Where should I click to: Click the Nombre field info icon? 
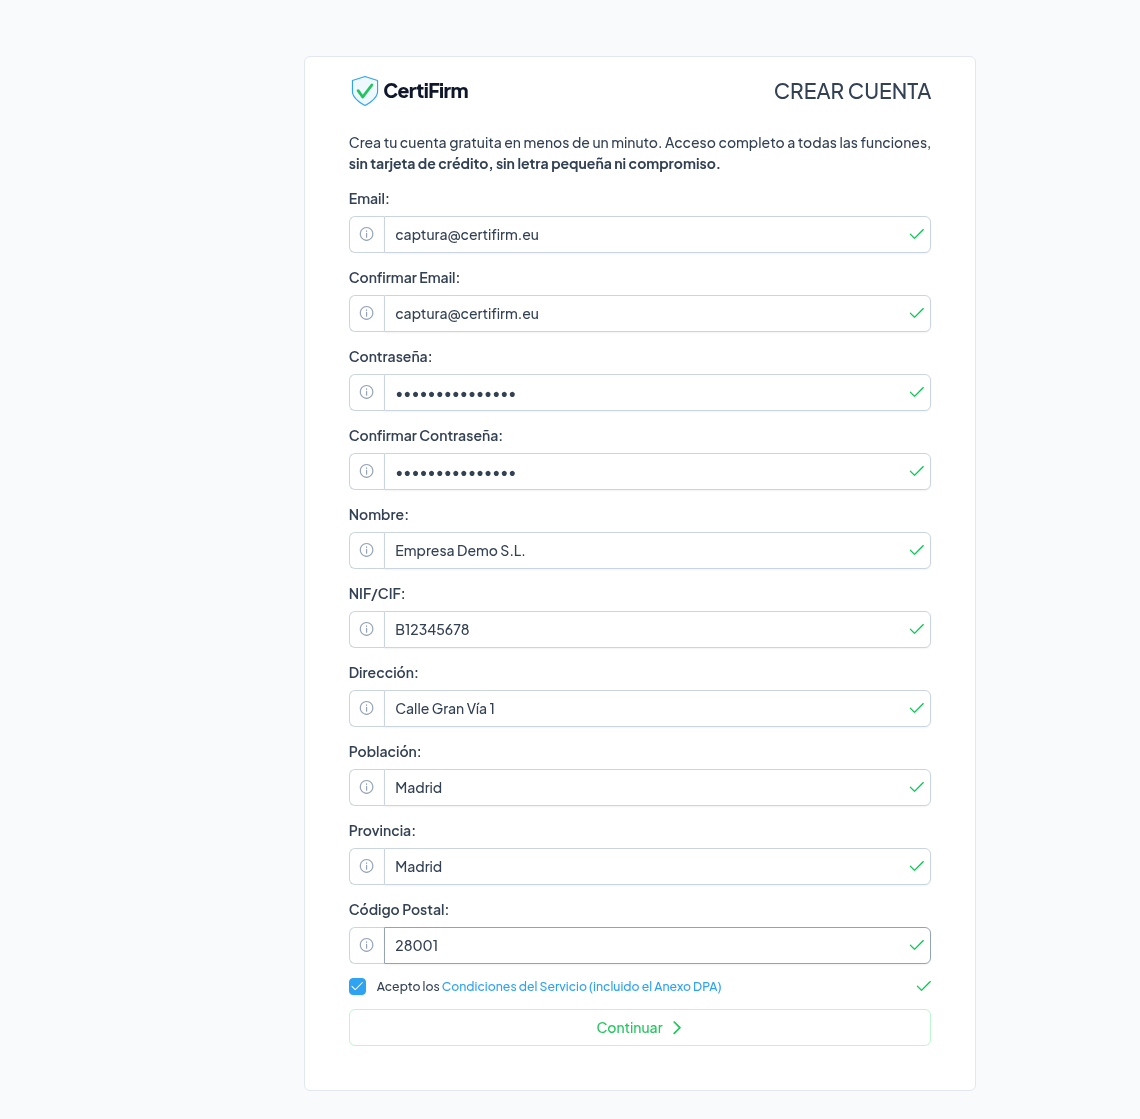tap(367, 550)
